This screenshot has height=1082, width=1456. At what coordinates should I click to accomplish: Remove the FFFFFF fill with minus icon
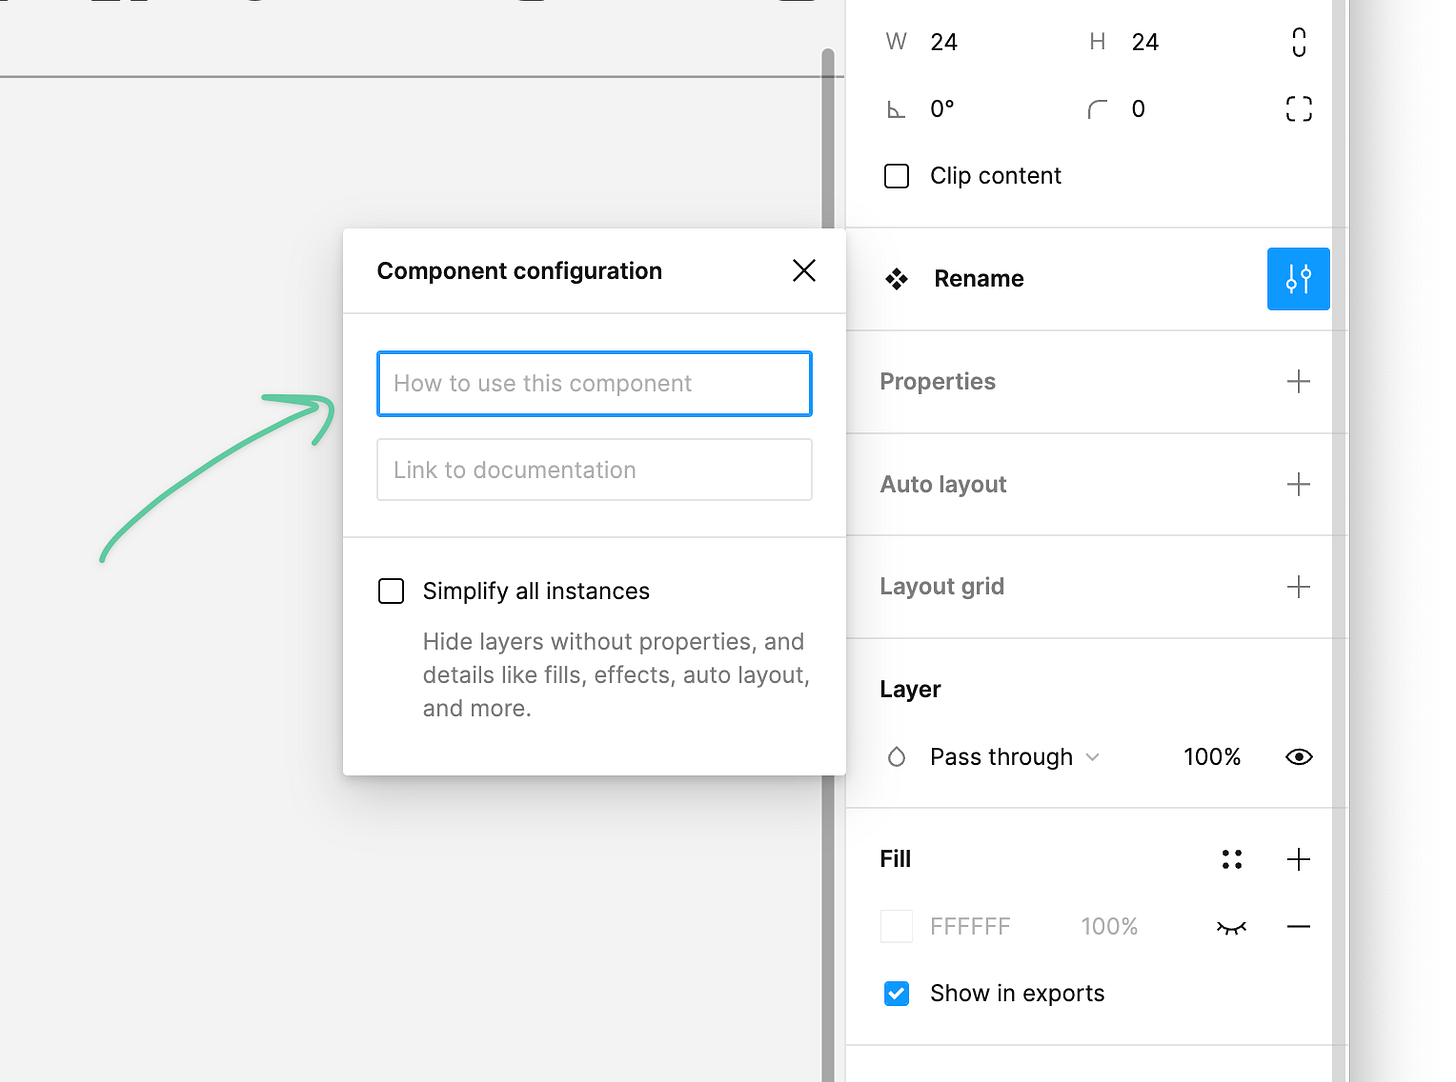pyautogui.click(x=1298, y=927)
